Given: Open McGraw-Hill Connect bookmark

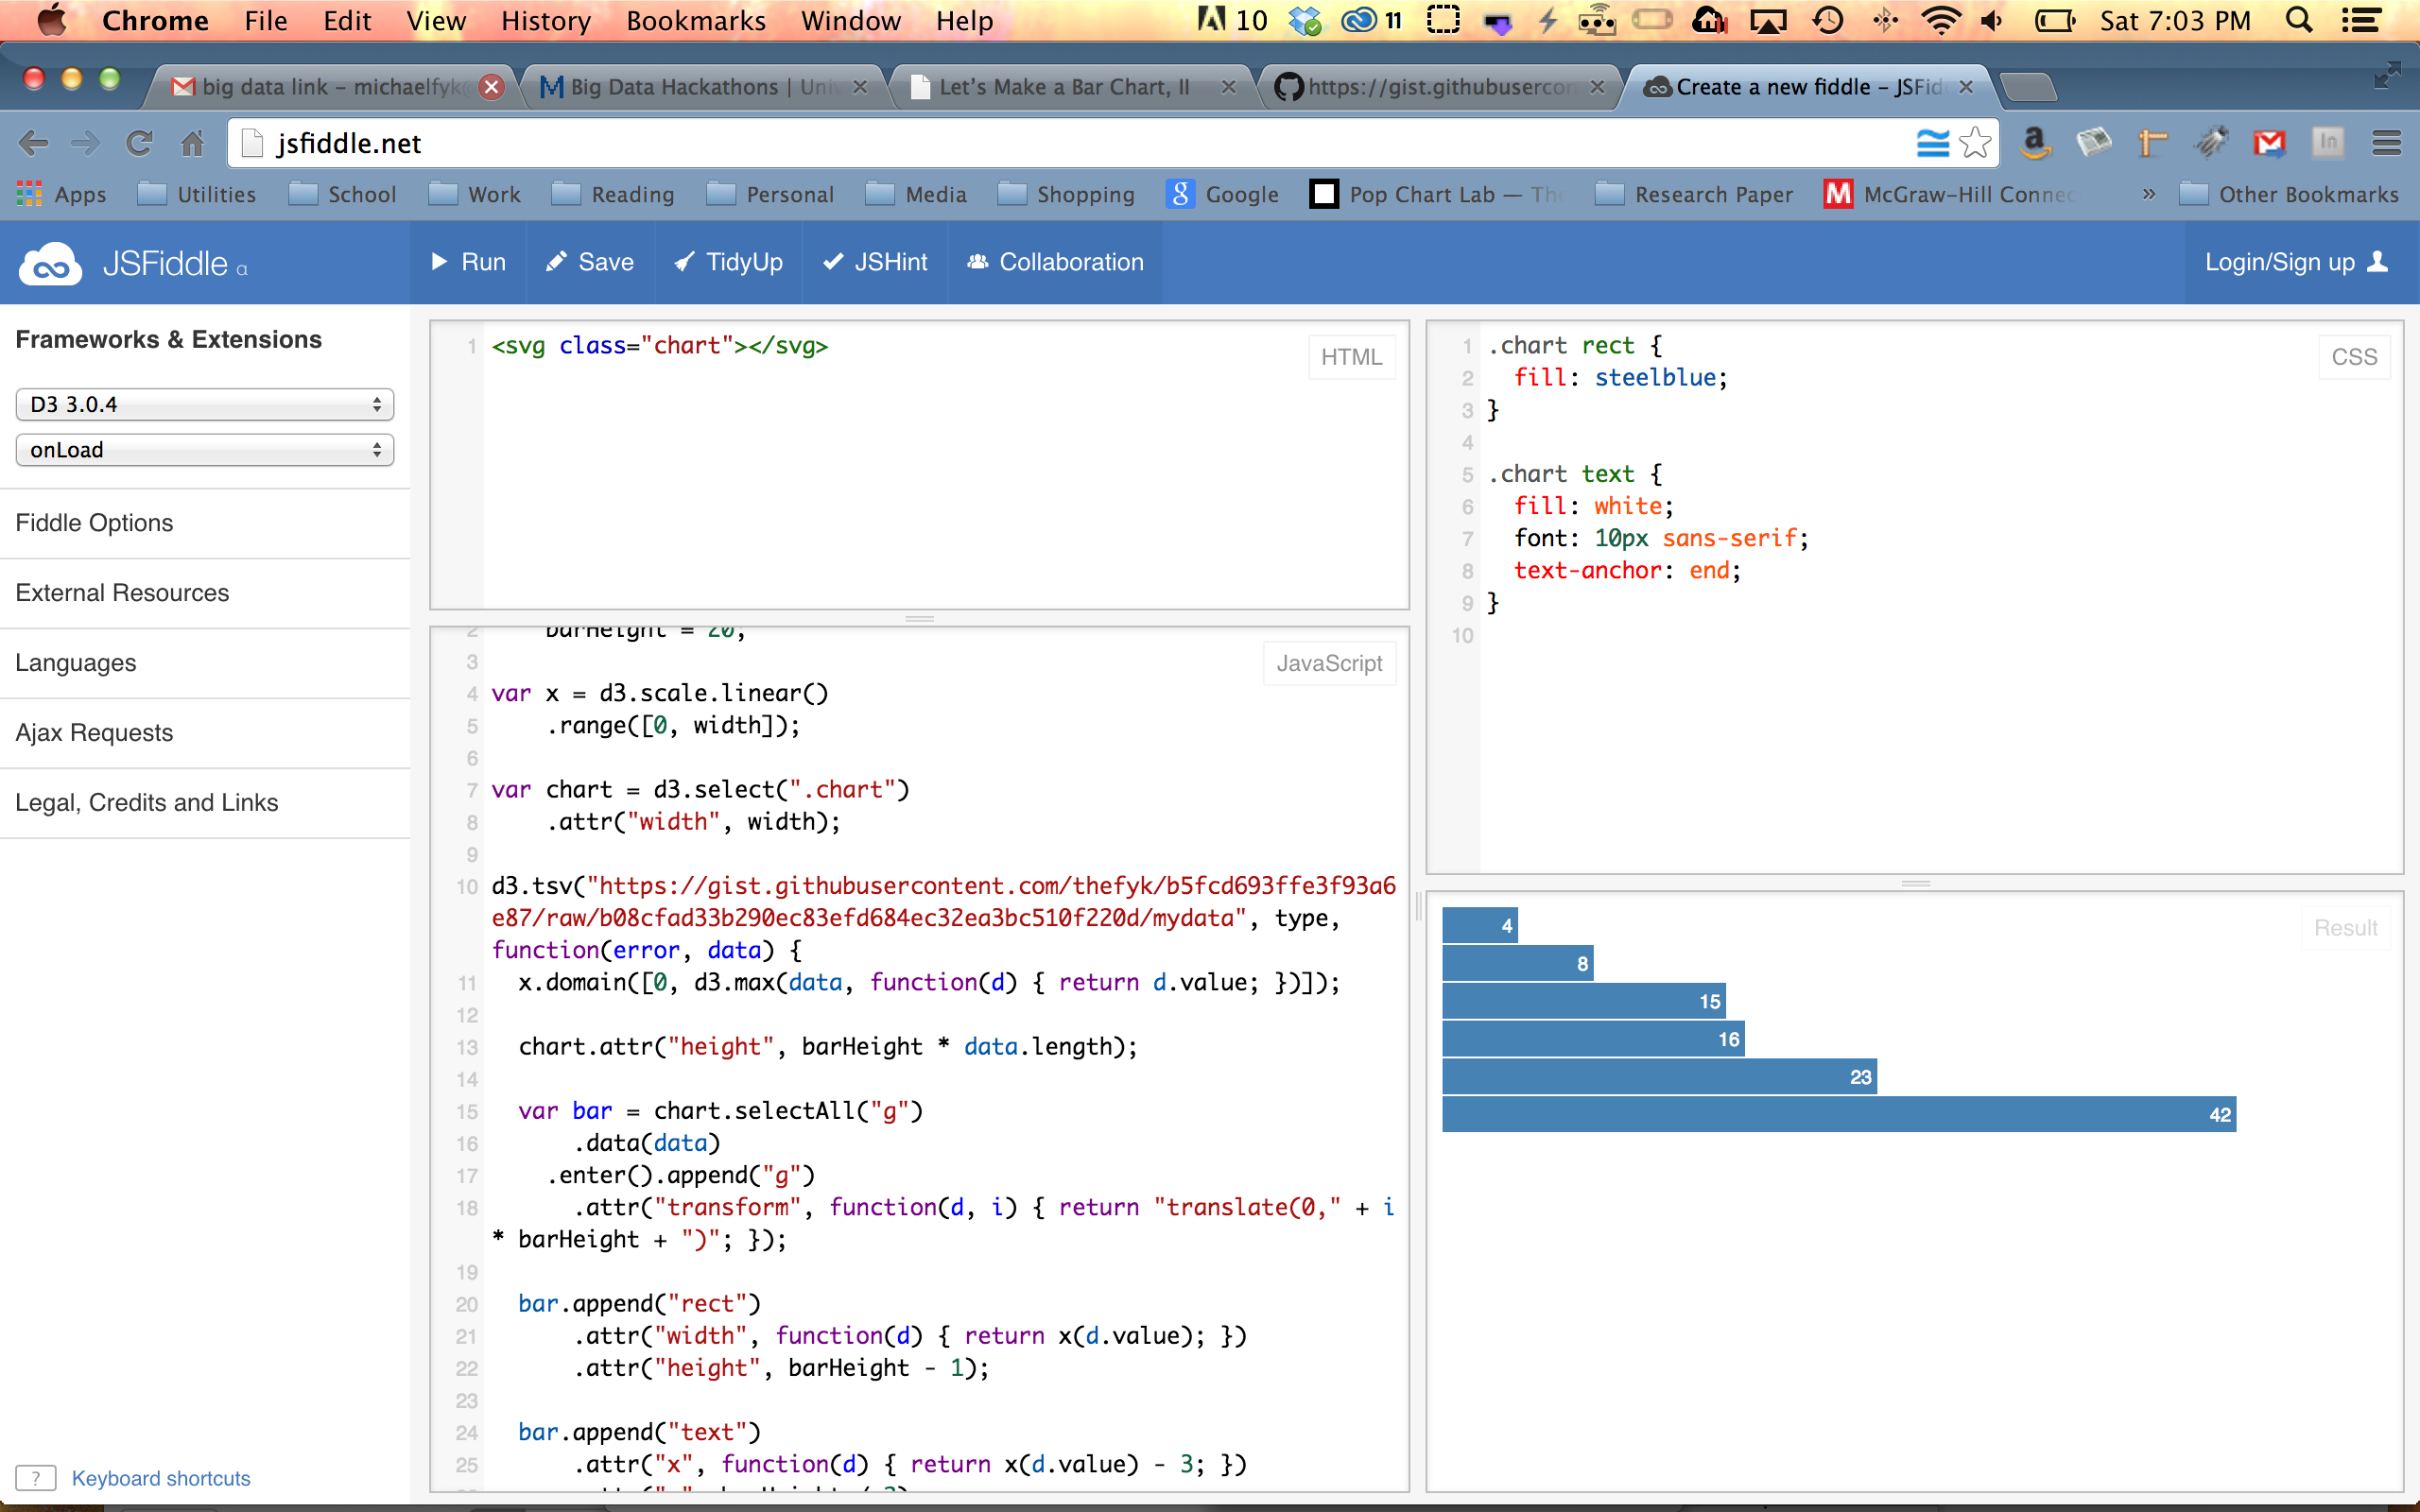Looking at the screenshot, I should (1950, 194).
